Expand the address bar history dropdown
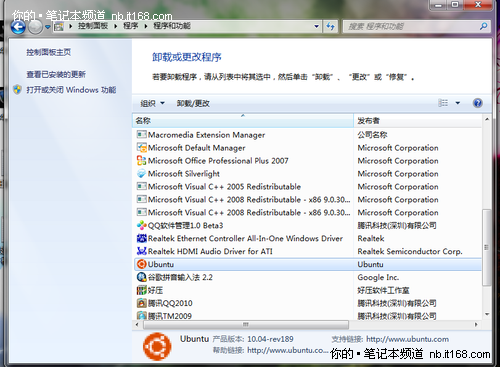Image resolution: width=500 pixels, height=367 pixels. click(x=316, y=26)
